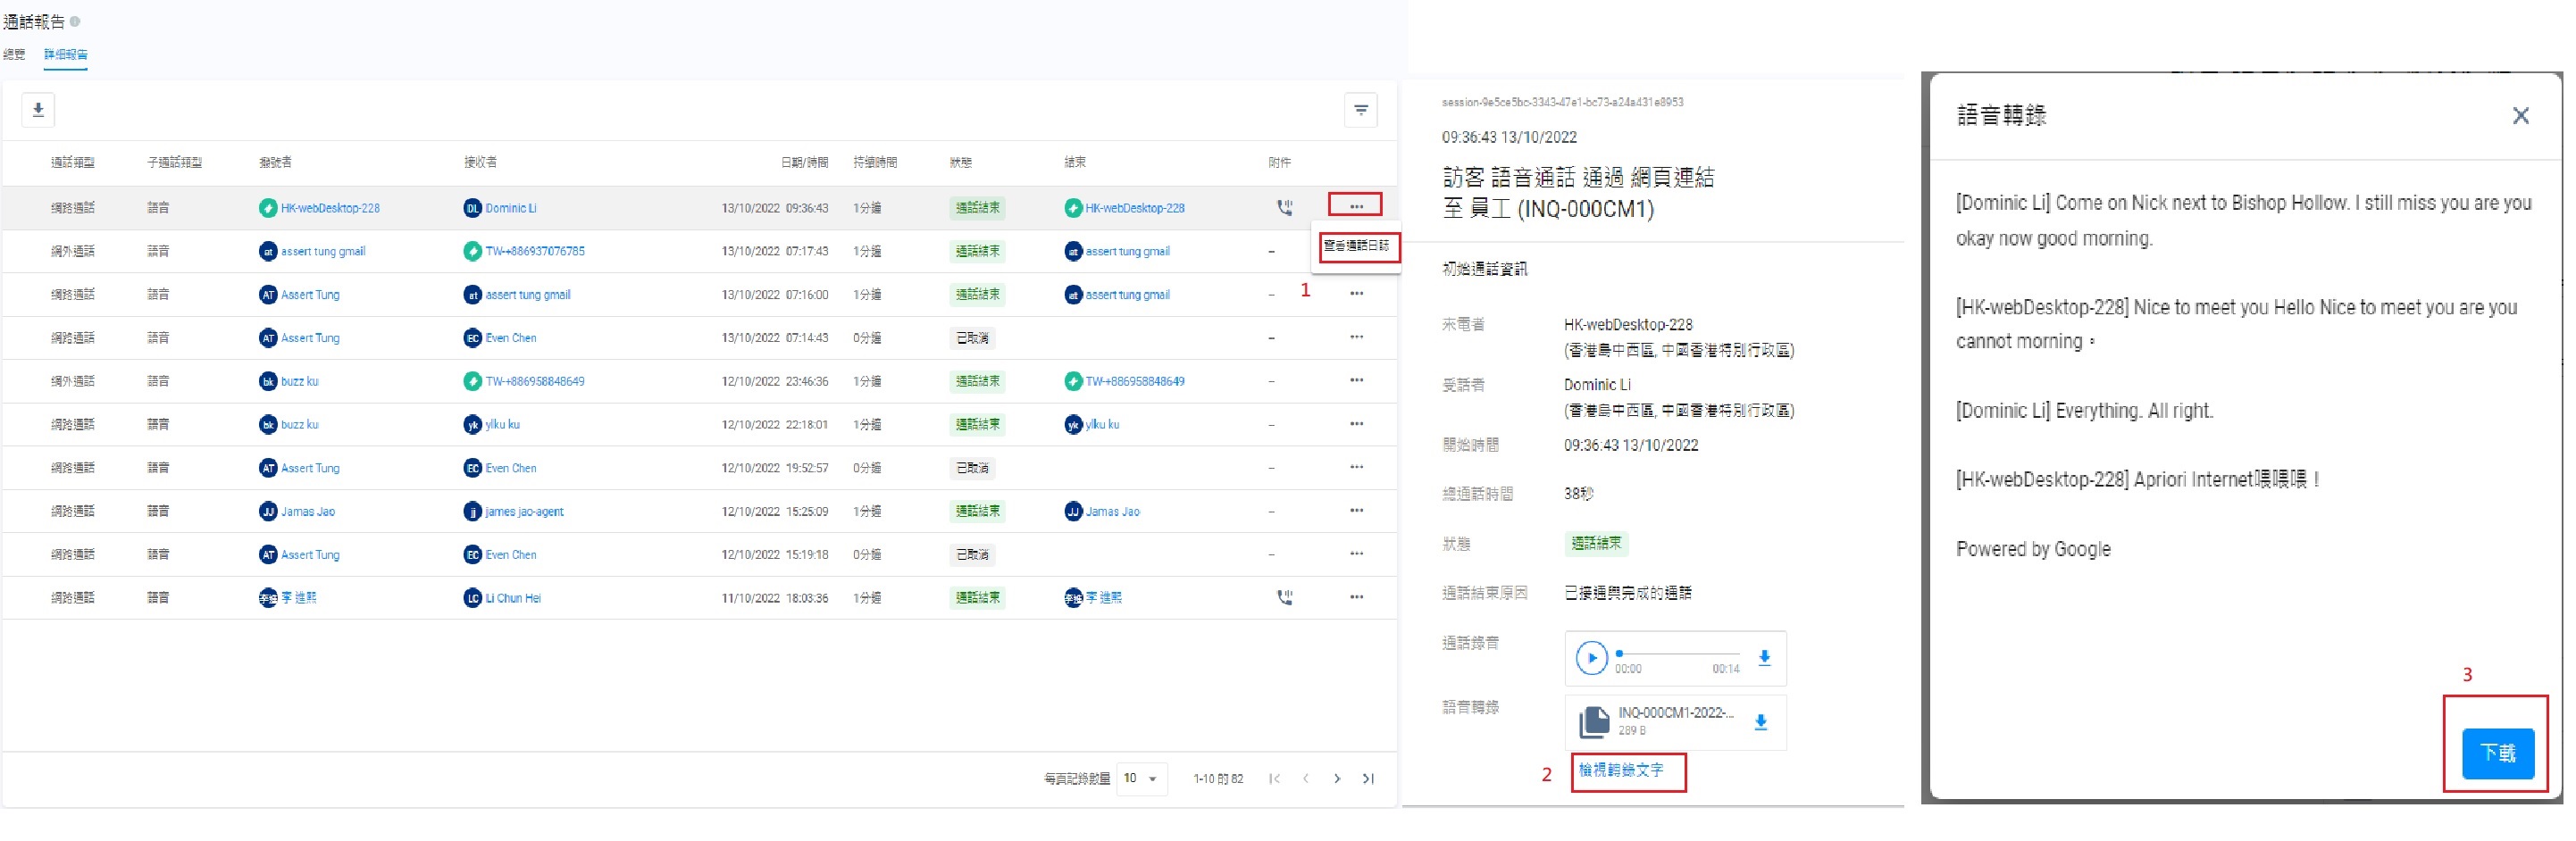Open the more options menu for the 23:46:36 call
The height and width of the screenshot is (841, 2576).
pos(1356,380)
